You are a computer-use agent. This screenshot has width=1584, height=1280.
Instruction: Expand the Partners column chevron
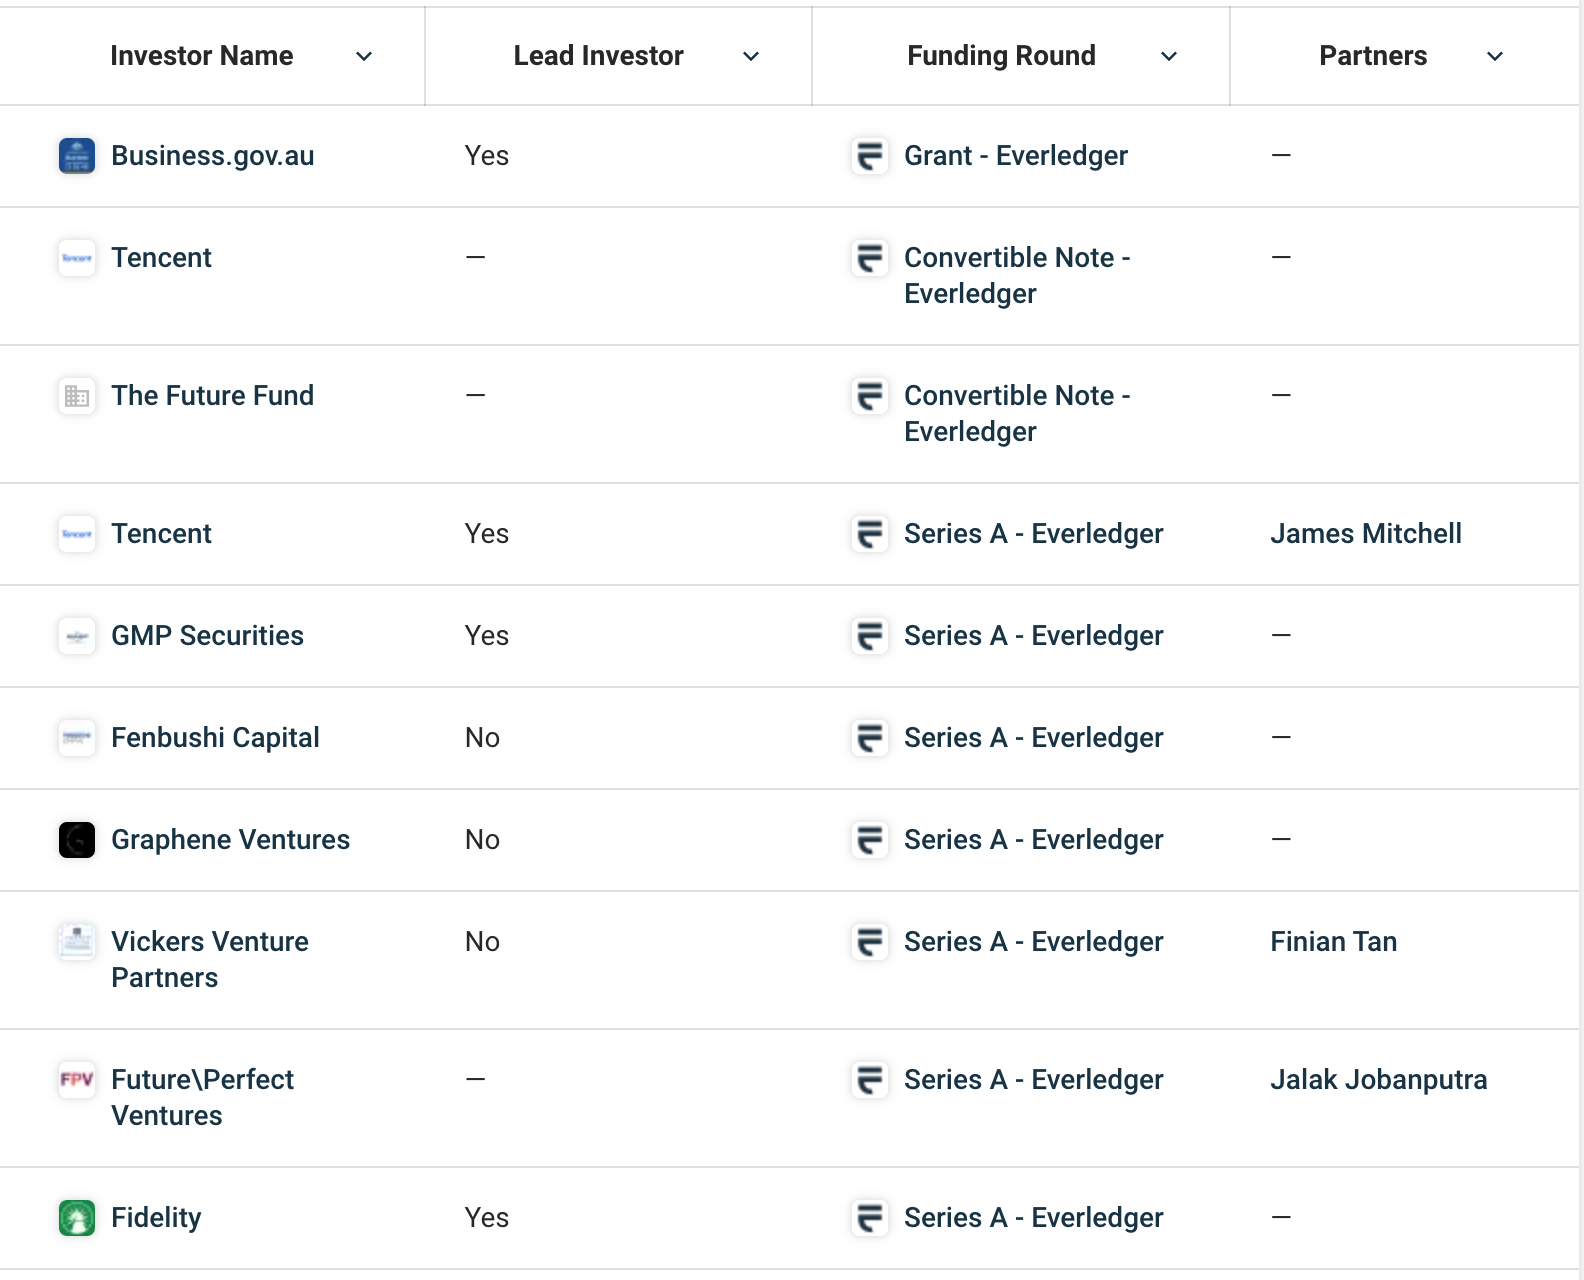point(1495,57)
